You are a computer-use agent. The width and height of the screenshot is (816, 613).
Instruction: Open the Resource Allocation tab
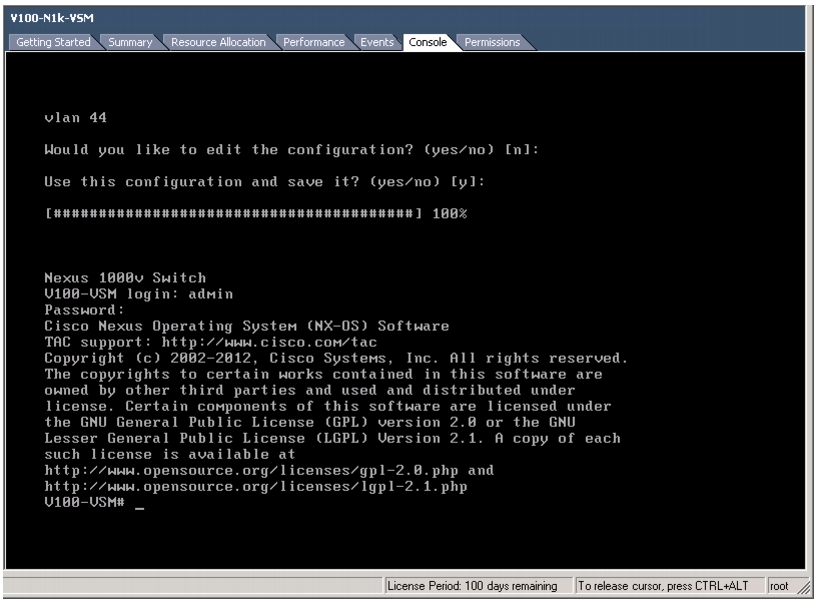click(x=218, y=42)
